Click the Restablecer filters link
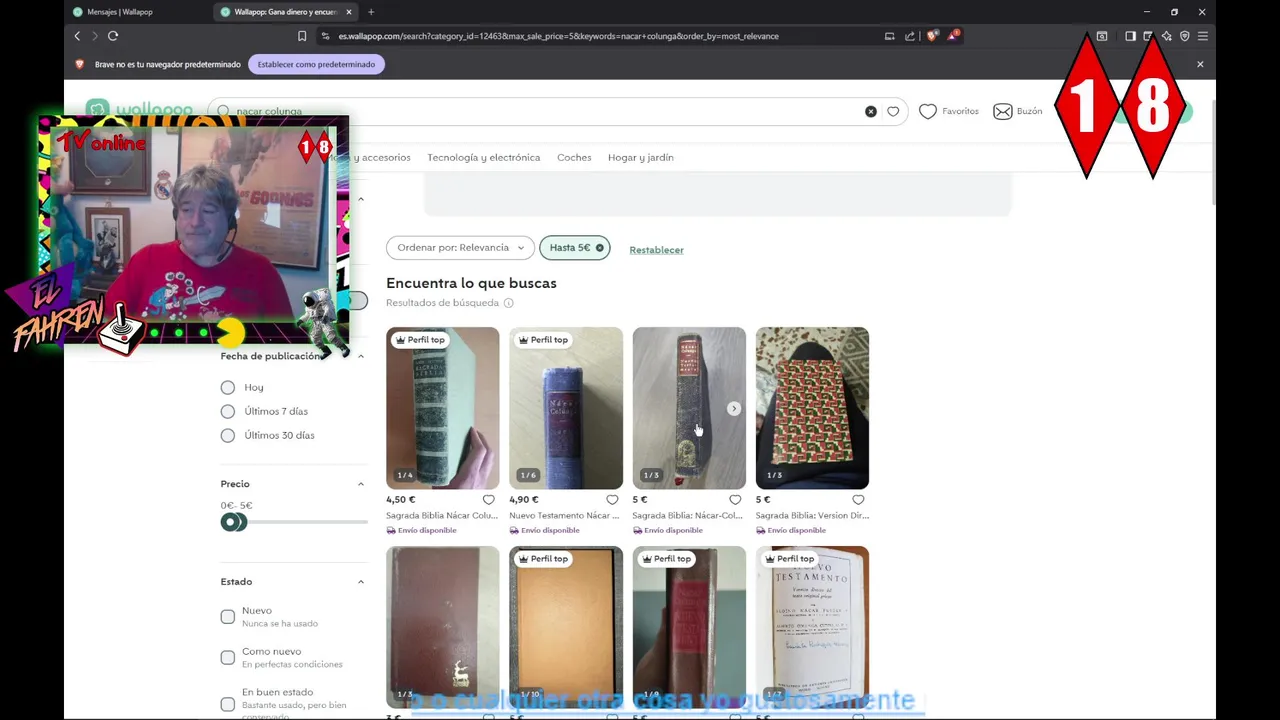The image size is (1280, 720). click(656, 250)
